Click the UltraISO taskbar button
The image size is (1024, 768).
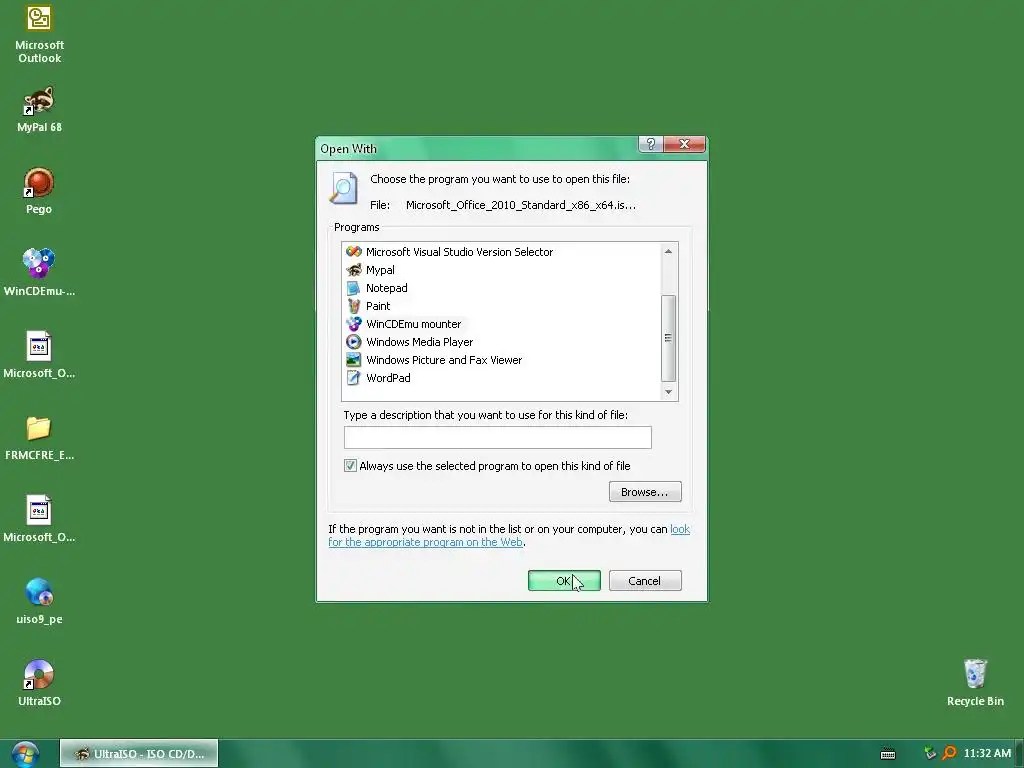click(139, 754)
